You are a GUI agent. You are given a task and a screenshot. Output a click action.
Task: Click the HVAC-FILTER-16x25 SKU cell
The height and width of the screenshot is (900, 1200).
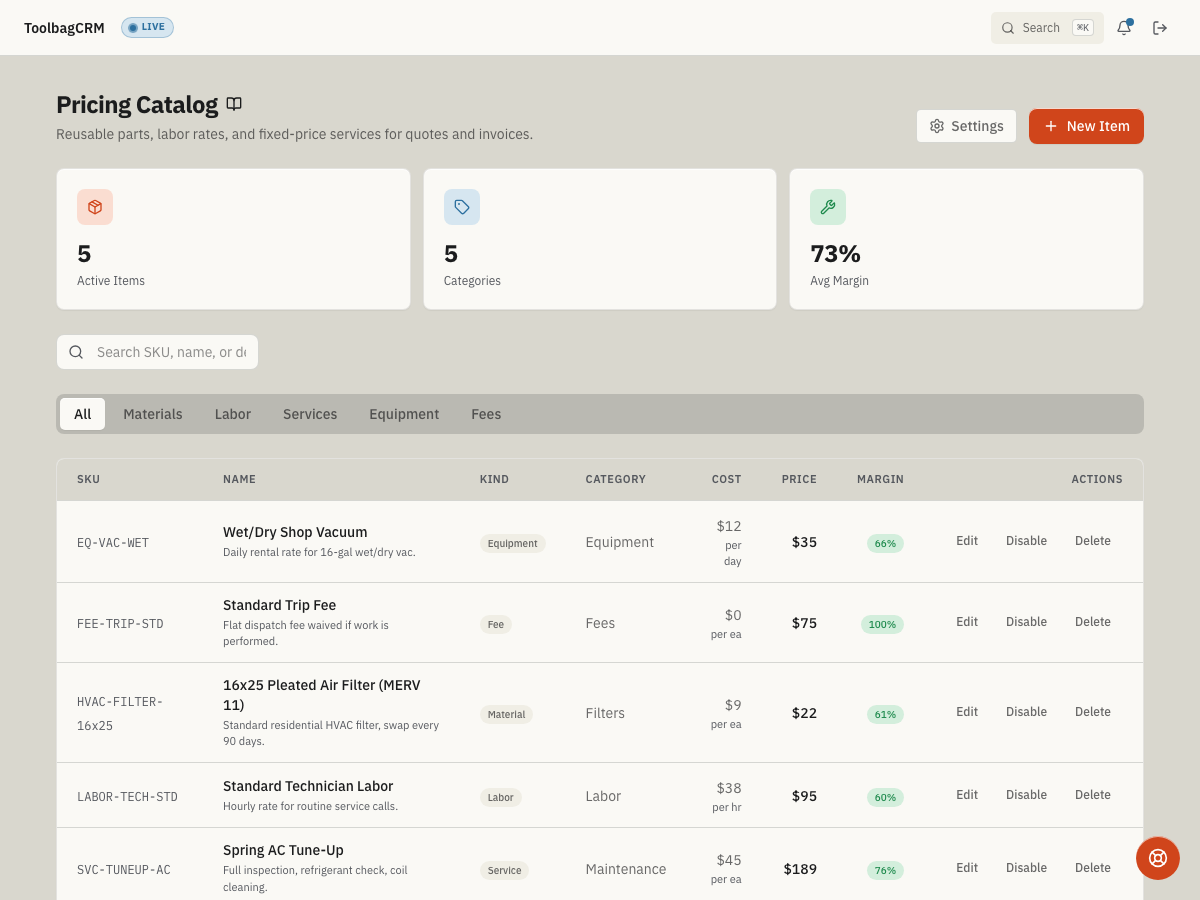(x=120, y=714)
